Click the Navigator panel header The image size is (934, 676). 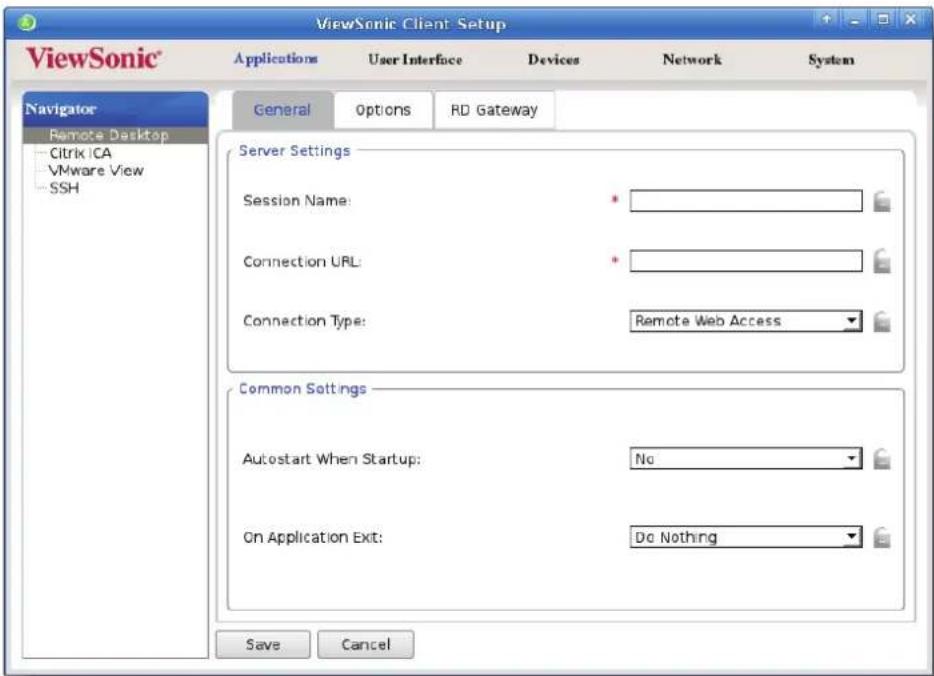tap(116, 109)
